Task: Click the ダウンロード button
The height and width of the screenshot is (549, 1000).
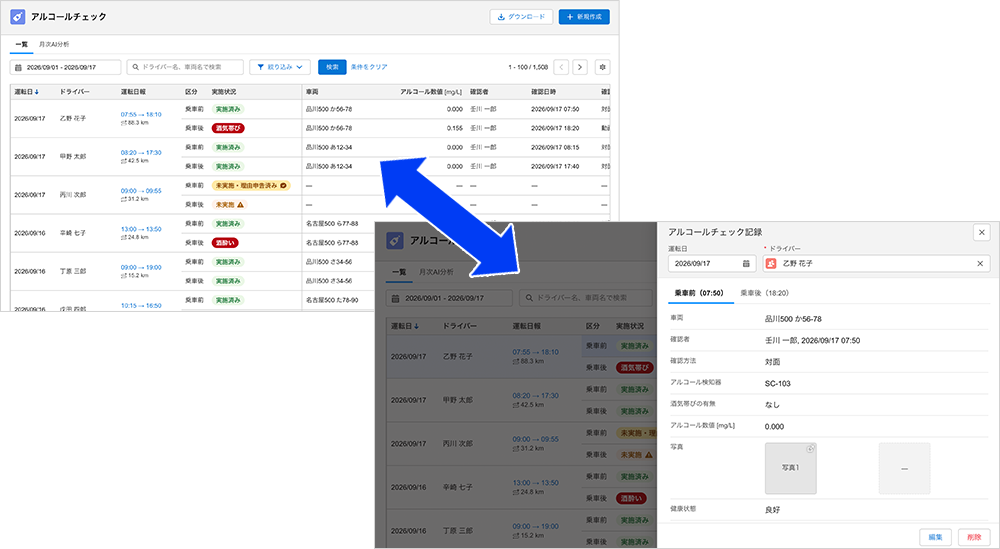Action: (521, 17)
